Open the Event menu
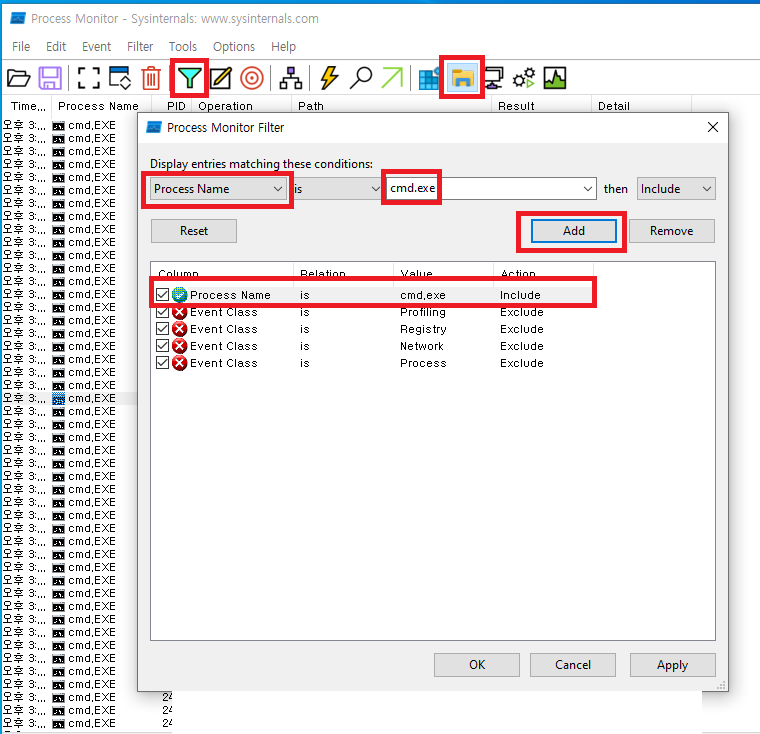 [96, 47]
